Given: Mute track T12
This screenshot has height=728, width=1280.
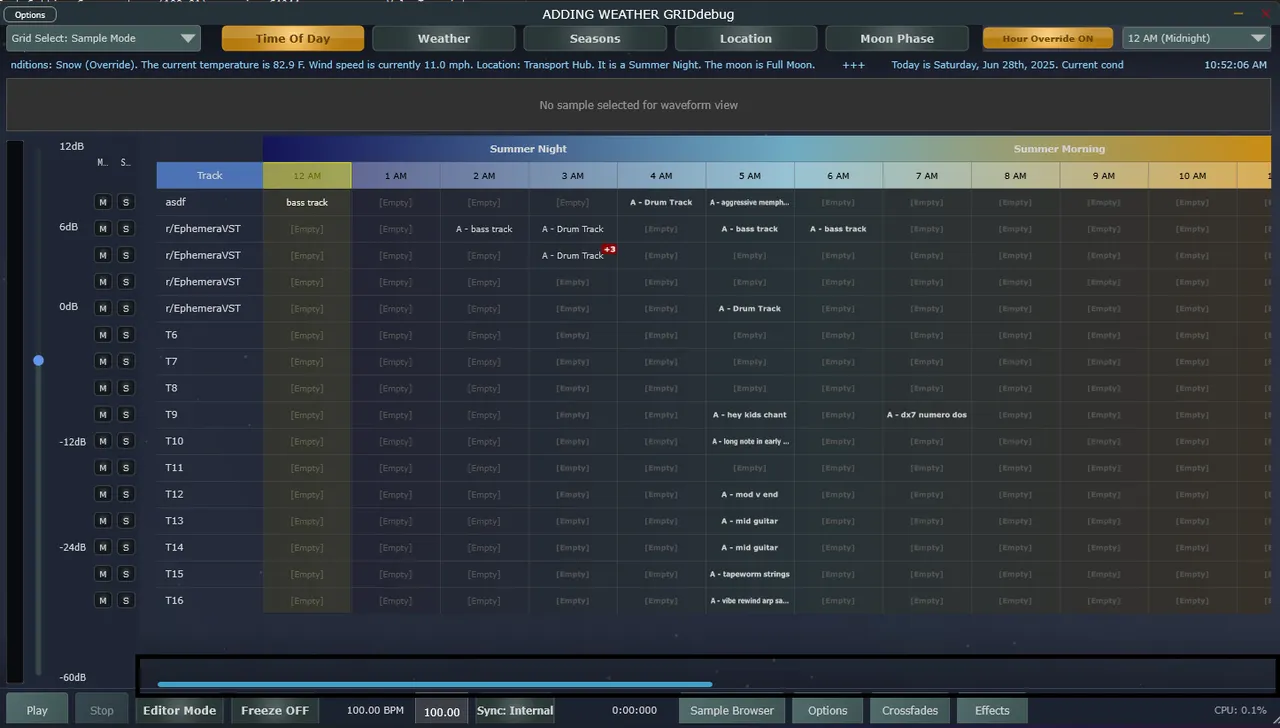Looking at the screenshot, I should pyautogui.click(x=102, y=494).
